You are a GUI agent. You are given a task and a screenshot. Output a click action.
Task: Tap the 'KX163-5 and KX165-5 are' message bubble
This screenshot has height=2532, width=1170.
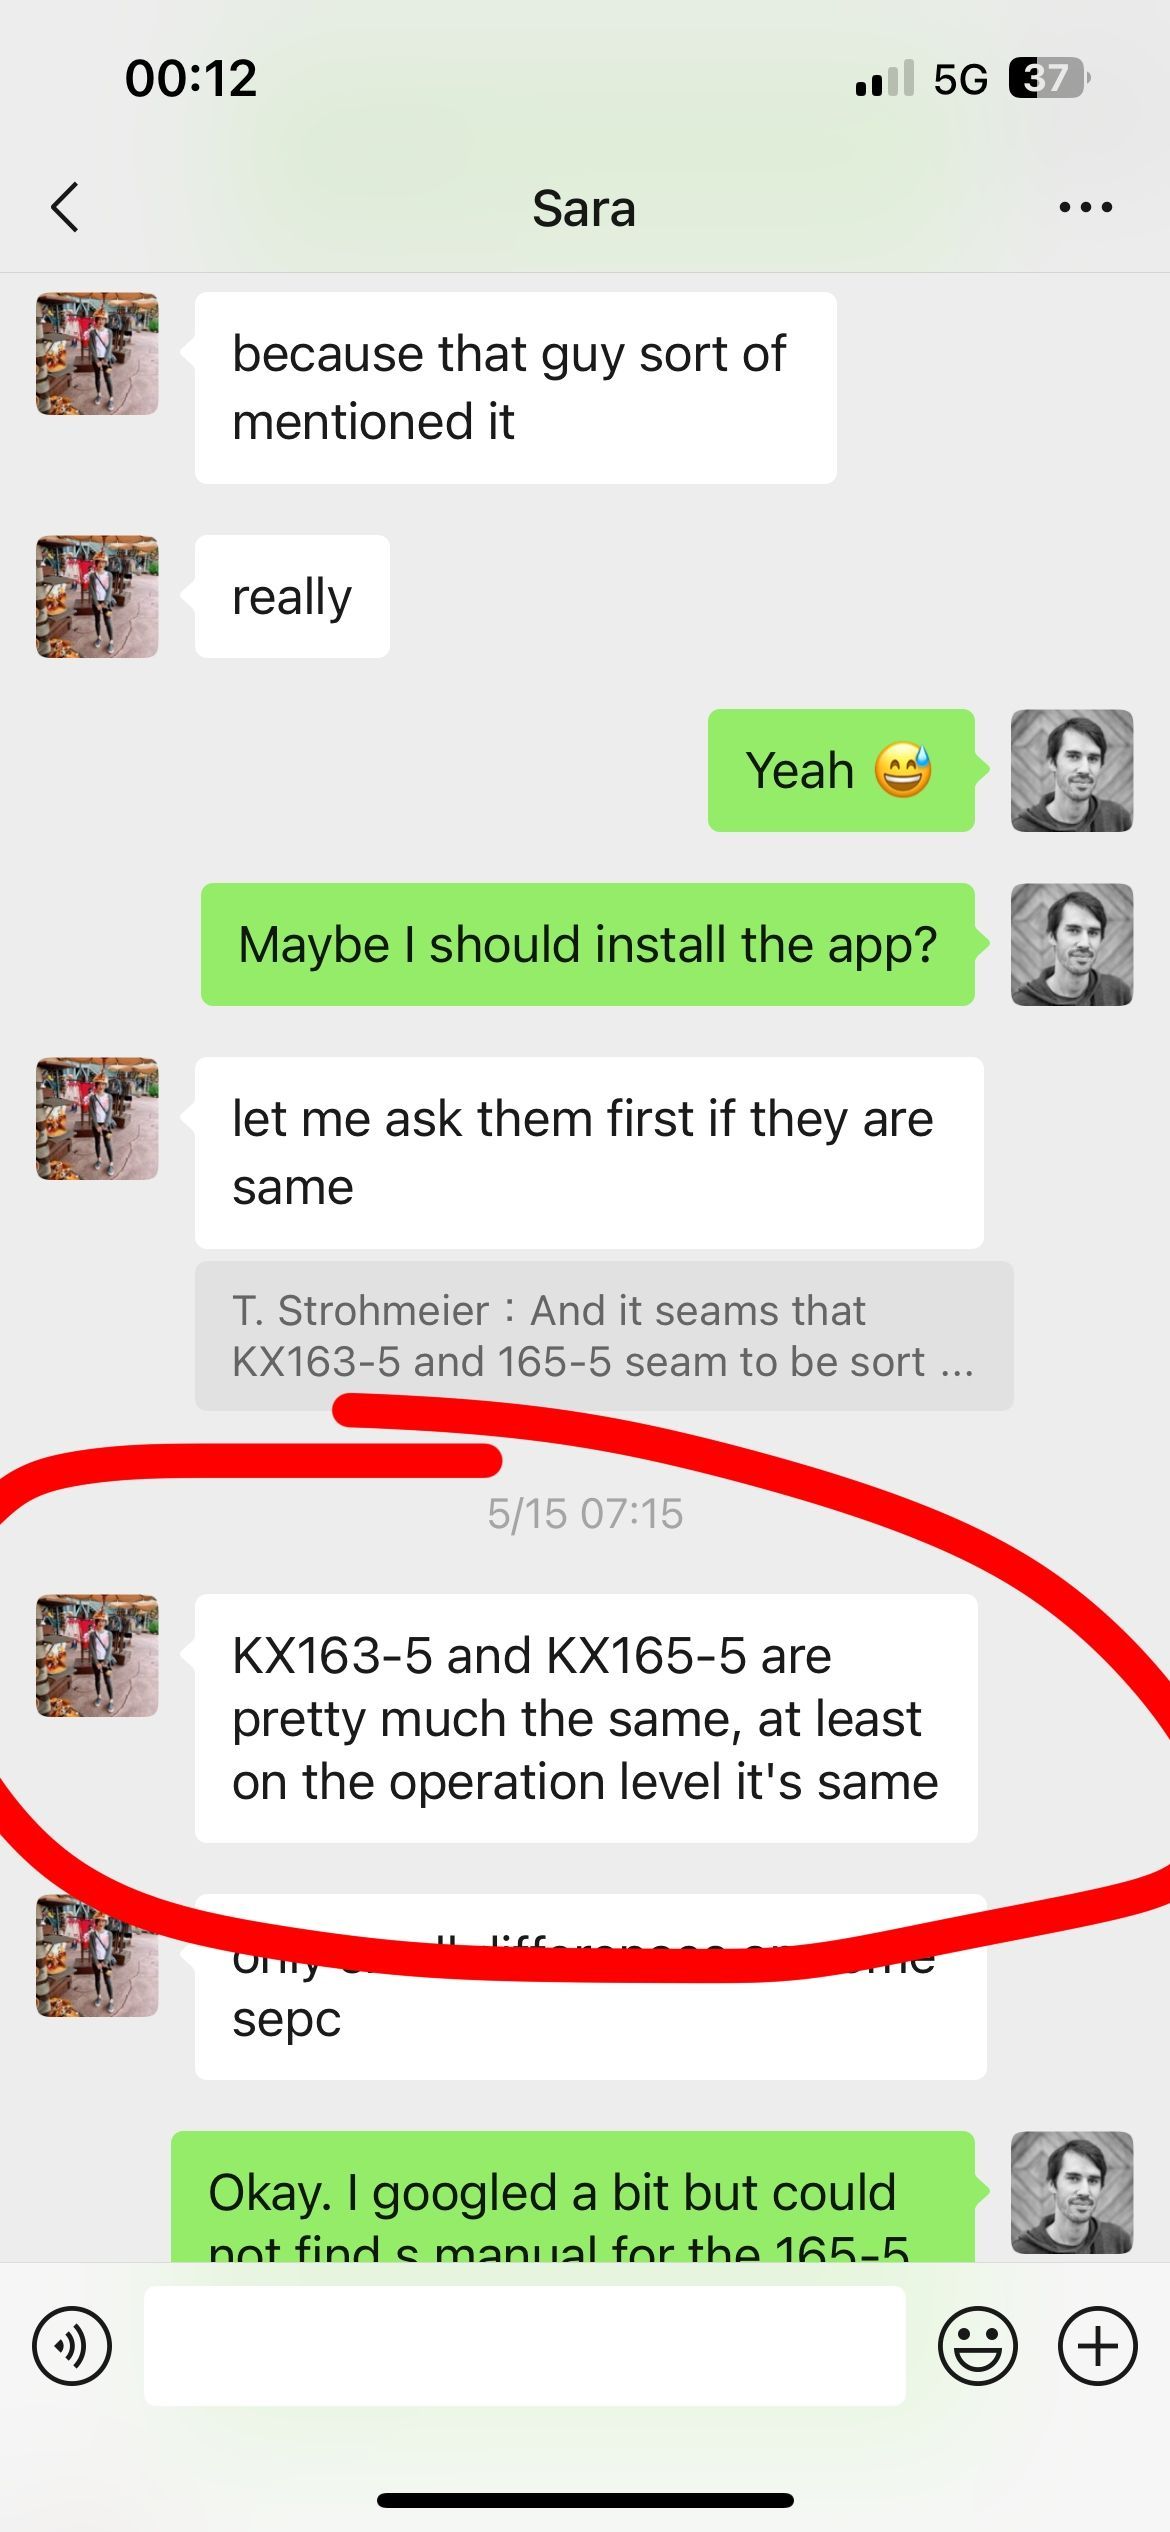(586, 1718)
